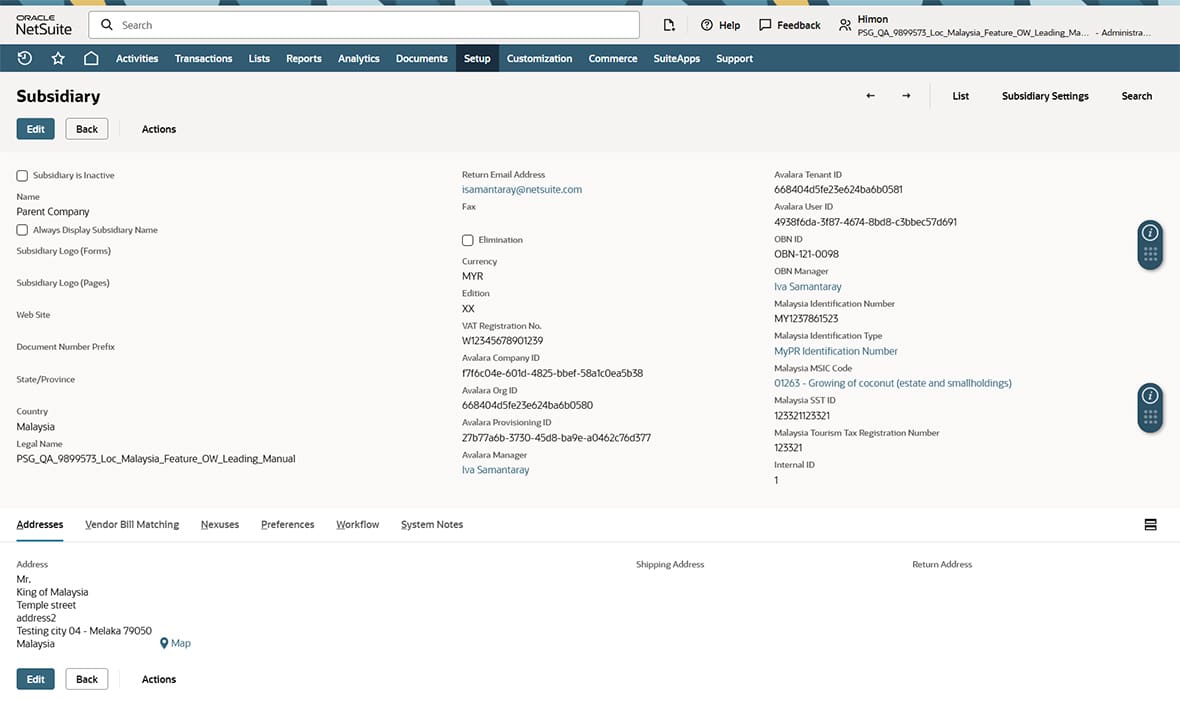Click the Oracle NetSuite logo
The height and width of the screenshot is (702, 1180).
(x=45, y=23)
